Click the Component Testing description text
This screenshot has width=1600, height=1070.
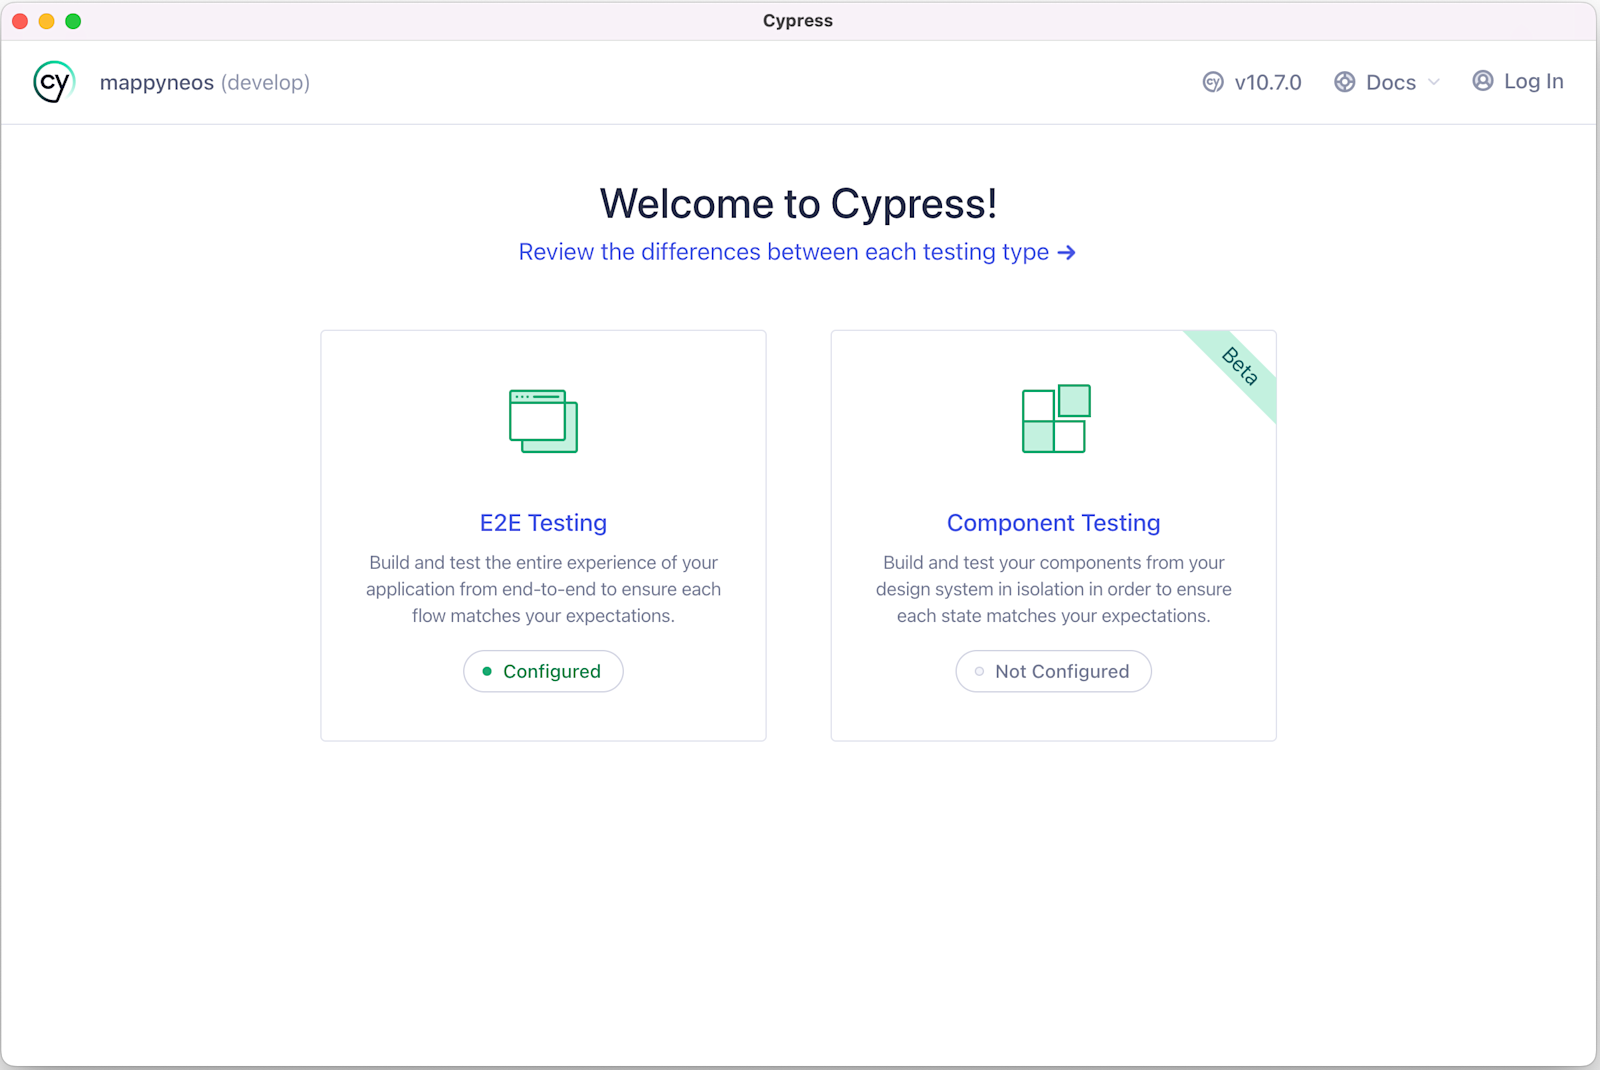pos(1054,589)
